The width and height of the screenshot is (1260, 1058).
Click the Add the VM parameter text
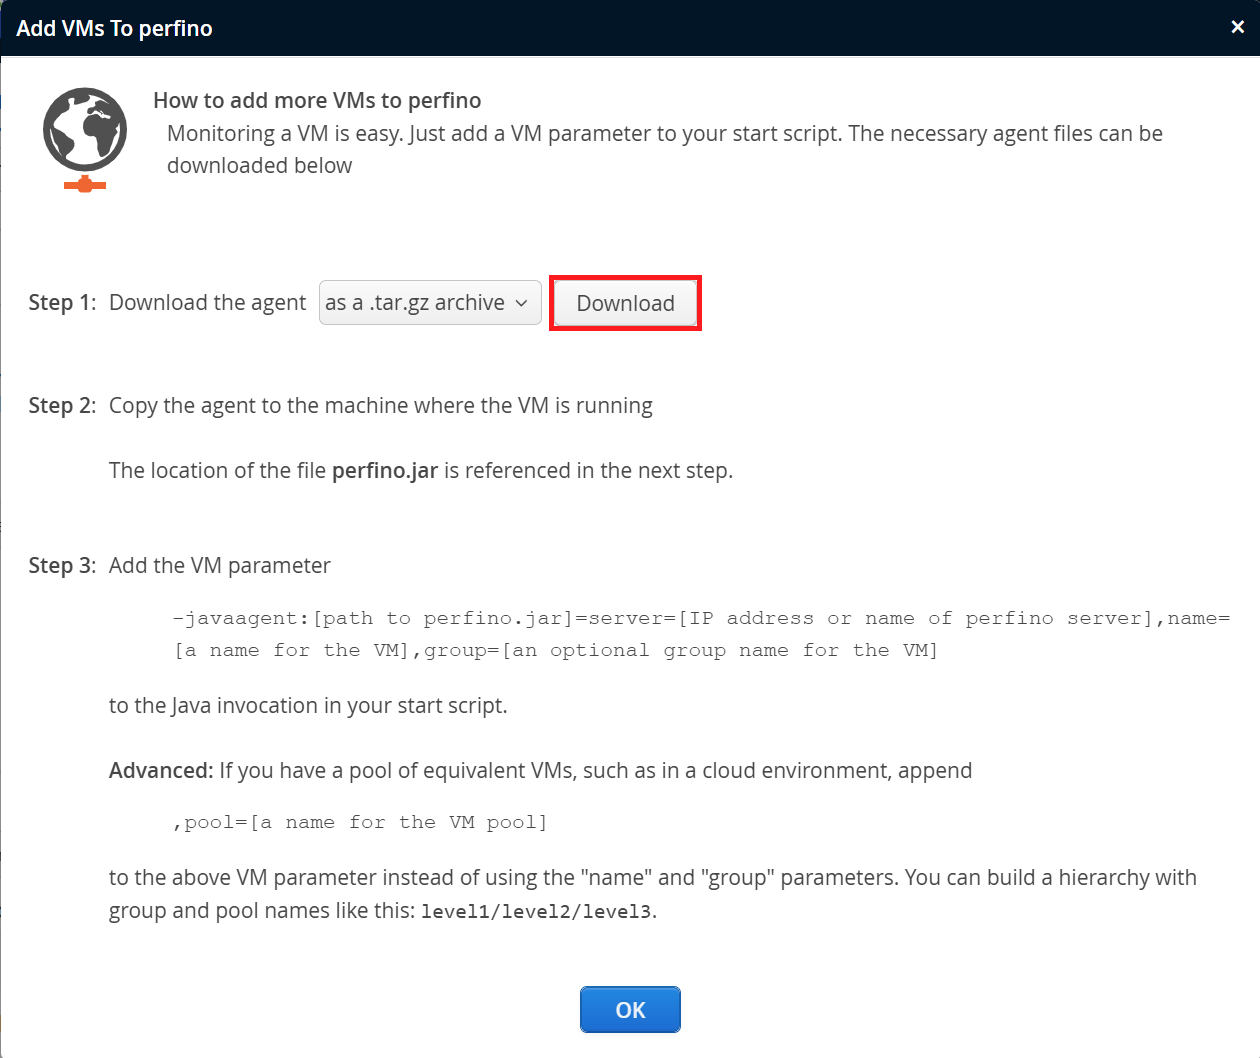point(219,566)
